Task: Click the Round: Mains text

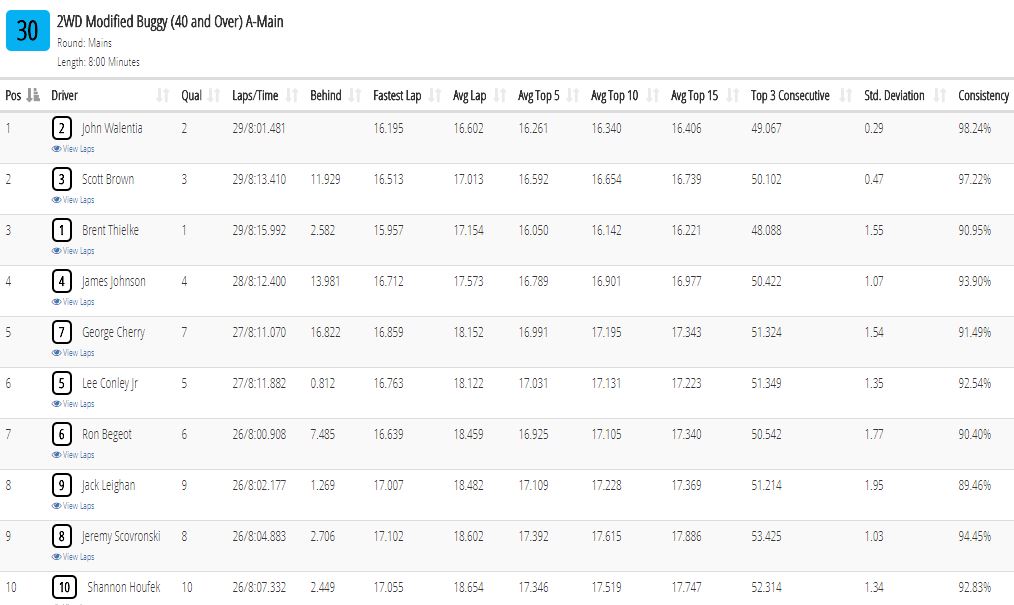Action: pyautogui.click(x=84, y=43)
